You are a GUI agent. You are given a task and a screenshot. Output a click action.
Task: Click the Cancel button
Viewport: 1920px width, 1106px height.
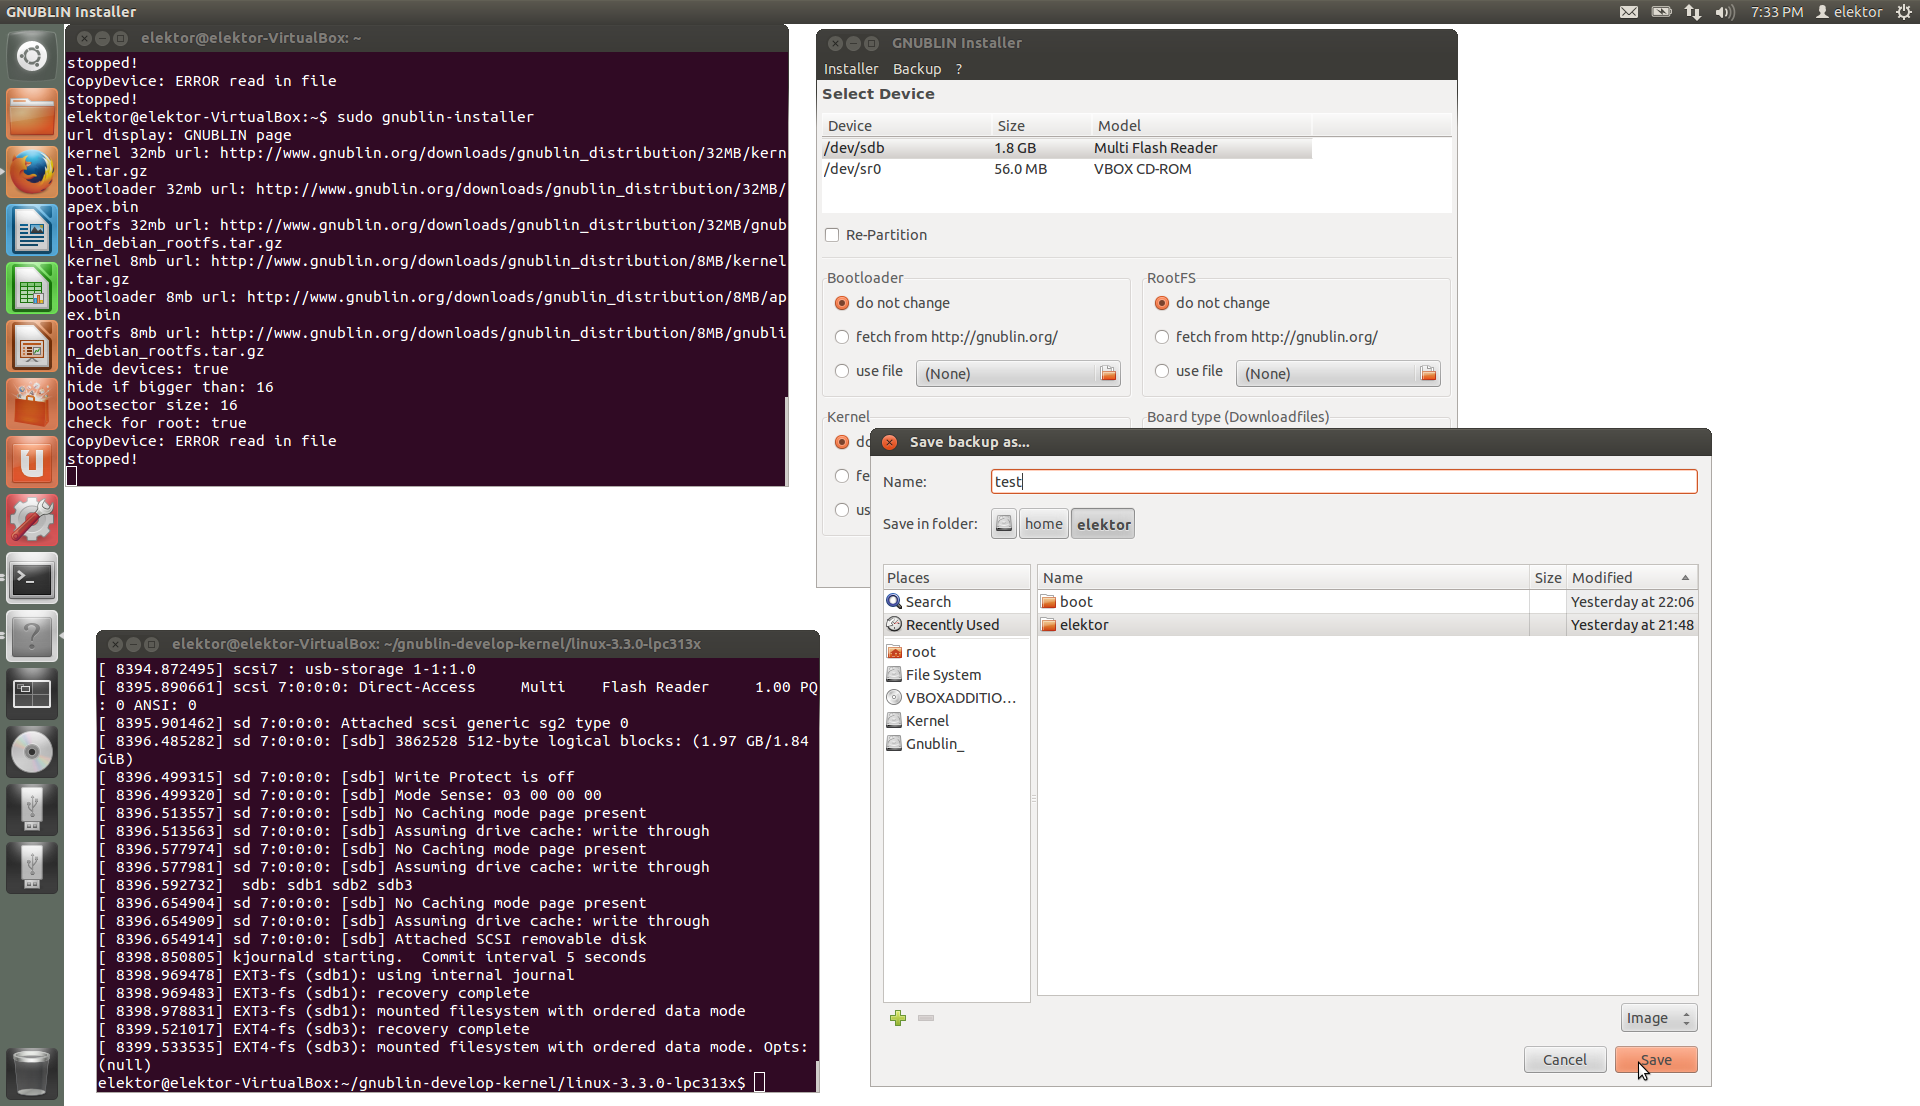(x=1564, y=1060)
